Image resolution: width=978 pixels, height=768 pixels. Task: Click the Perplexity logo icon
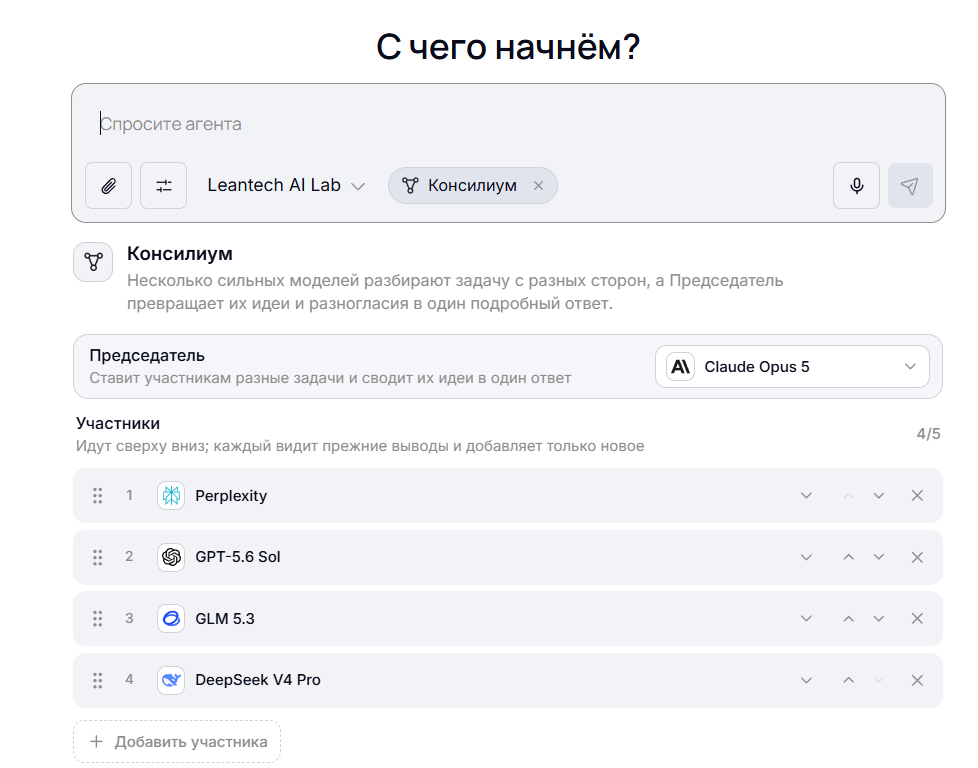(x=171, y=495)
